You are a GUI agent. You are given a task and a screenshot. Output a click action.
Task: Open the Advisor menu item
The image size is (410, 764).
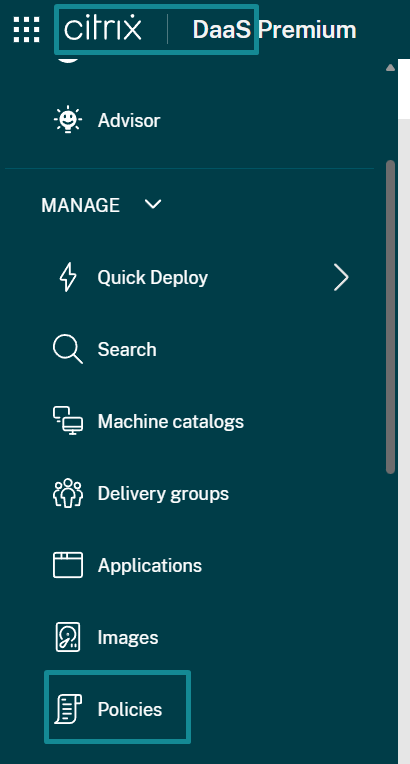click(x=129, y=120)
